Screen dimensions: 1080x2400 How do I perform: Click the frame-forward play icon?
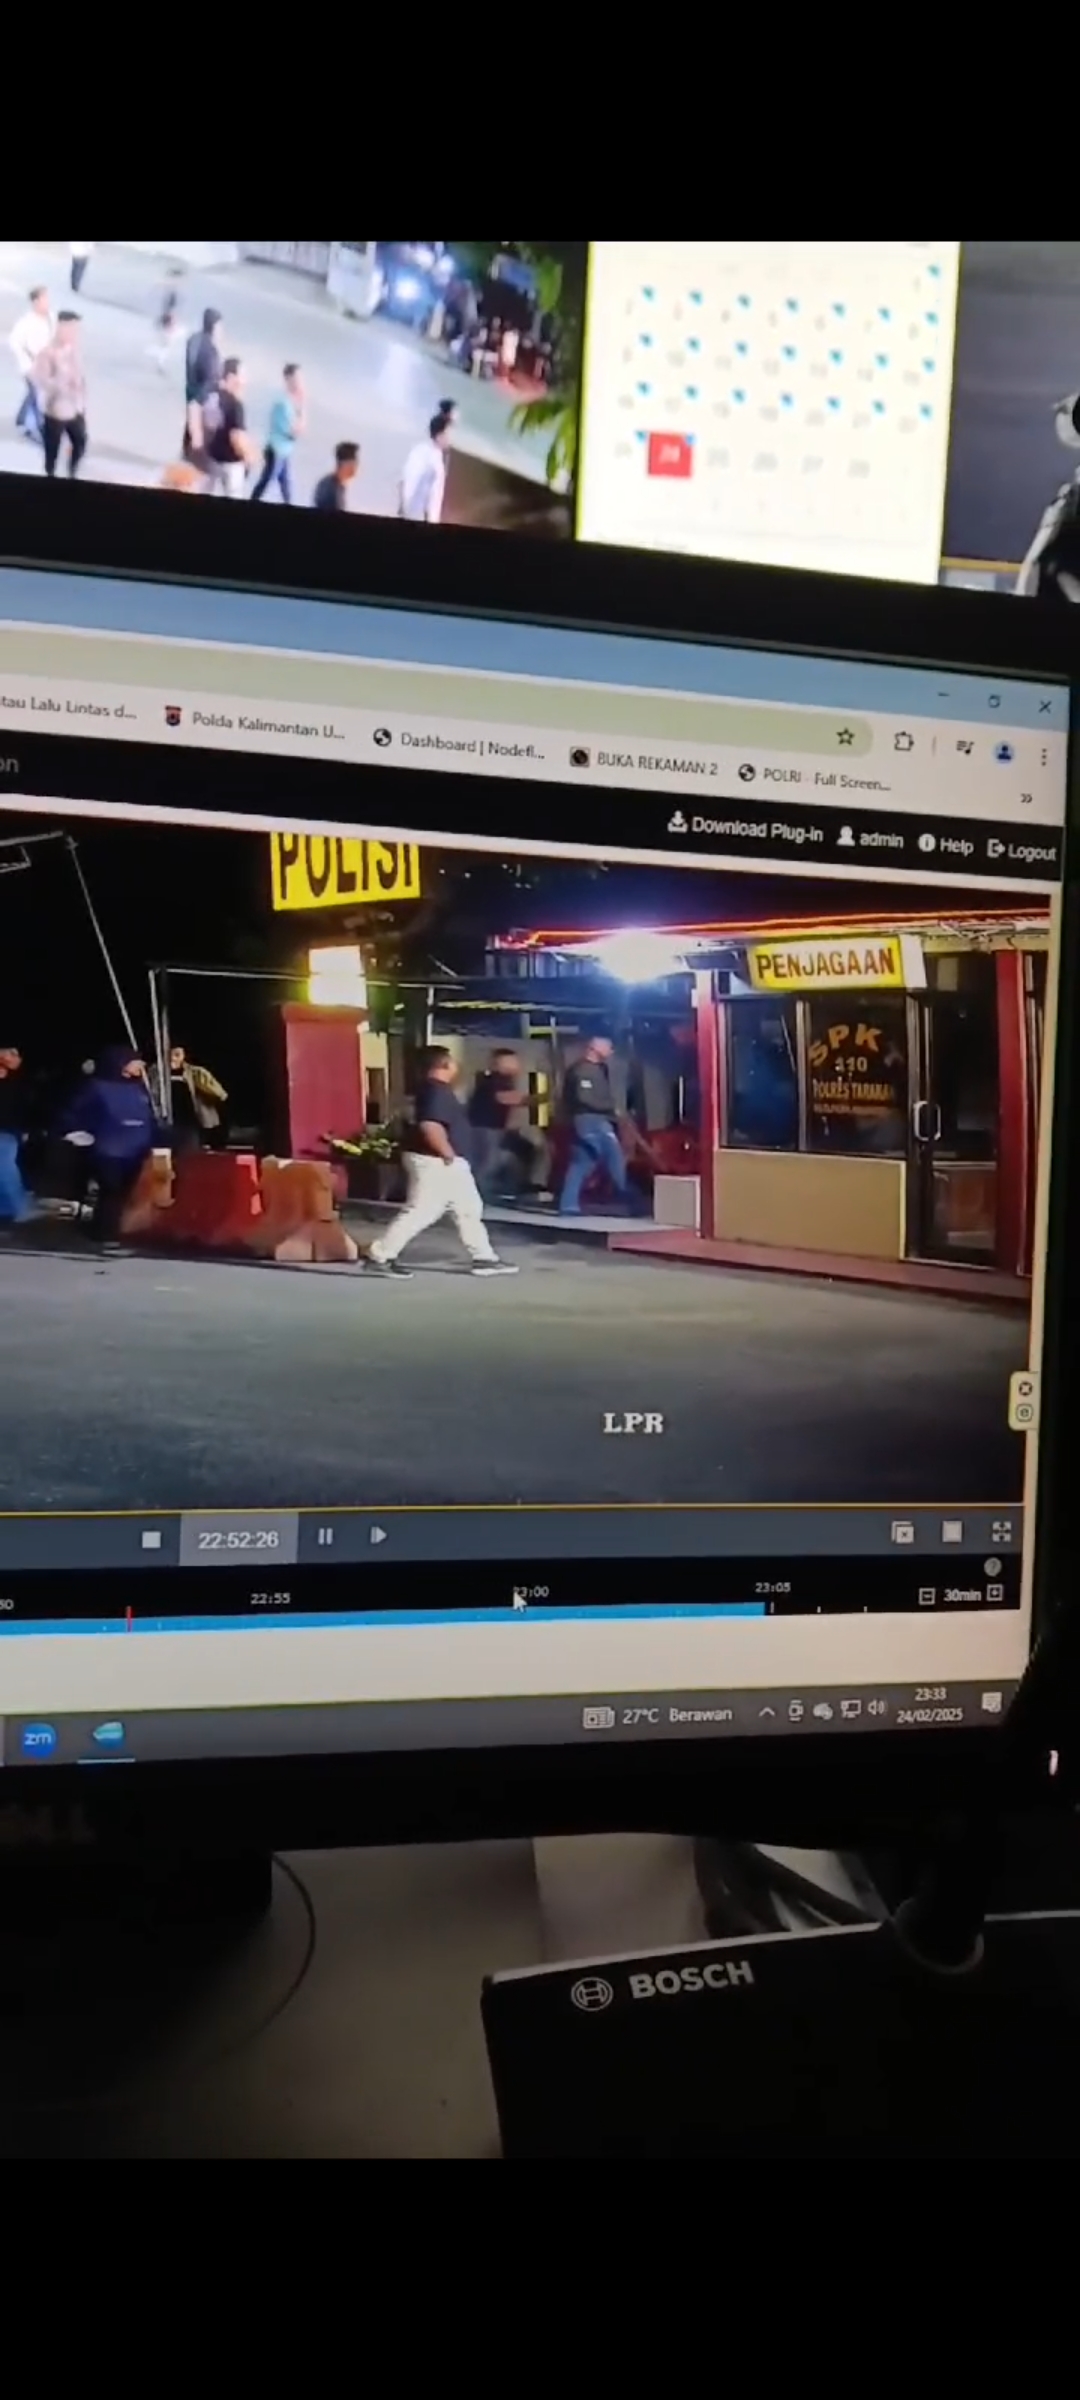[378, 1535]
